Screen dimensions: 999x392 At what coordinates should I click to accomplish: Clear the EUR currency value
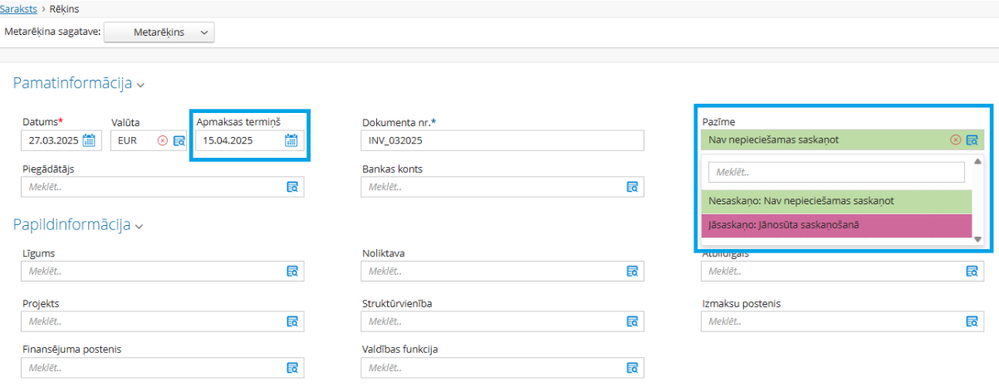pyautogui.click(x=162, y=141)
